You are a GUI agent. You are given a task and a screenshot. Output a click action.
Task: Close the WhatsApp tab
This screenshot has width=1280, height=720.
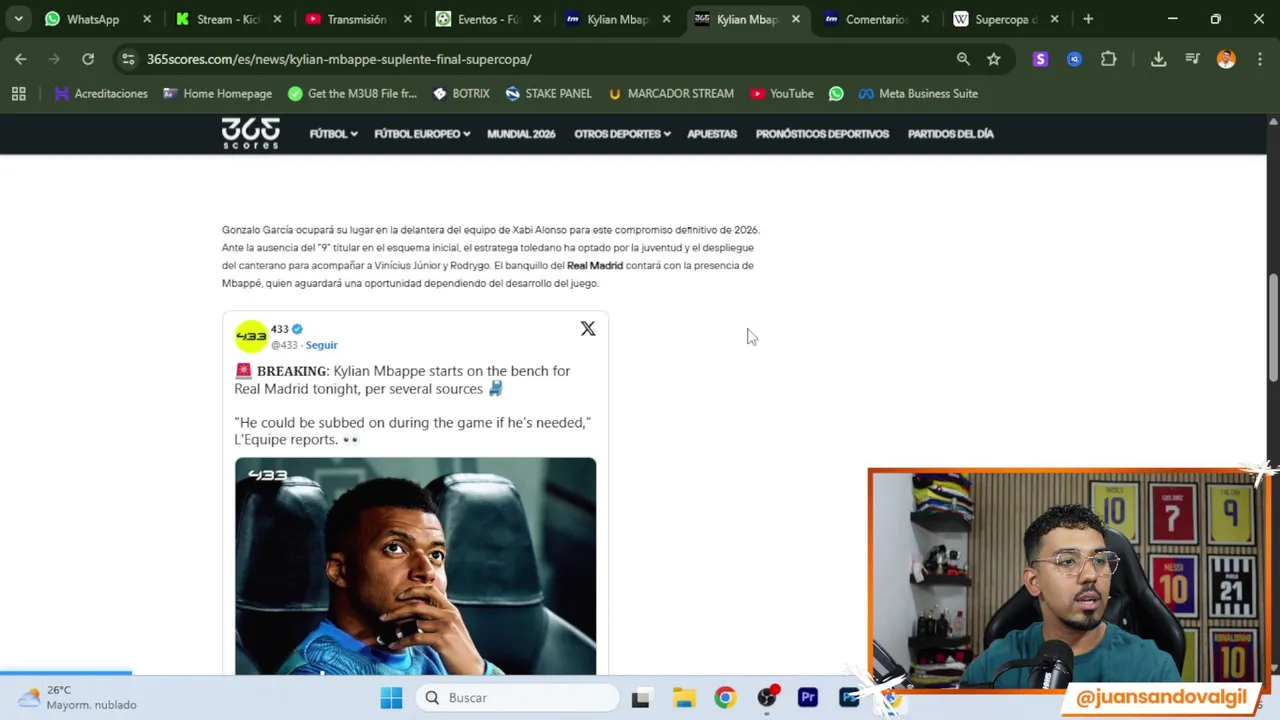(x=147, y=19)
